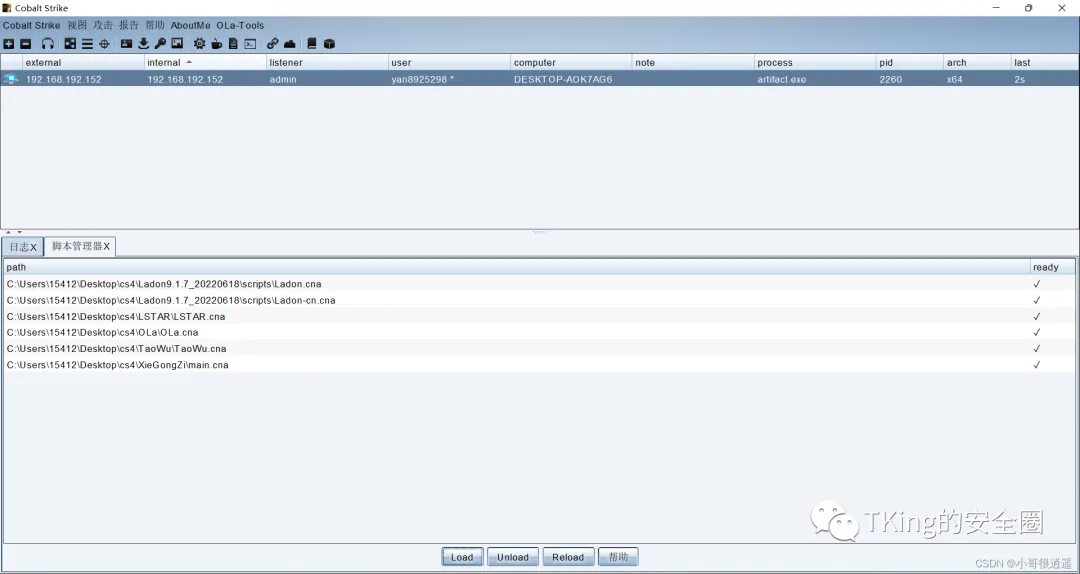The image size is (1080, 574).
Task: Click the path column header in script list
Action: [517, 267]
